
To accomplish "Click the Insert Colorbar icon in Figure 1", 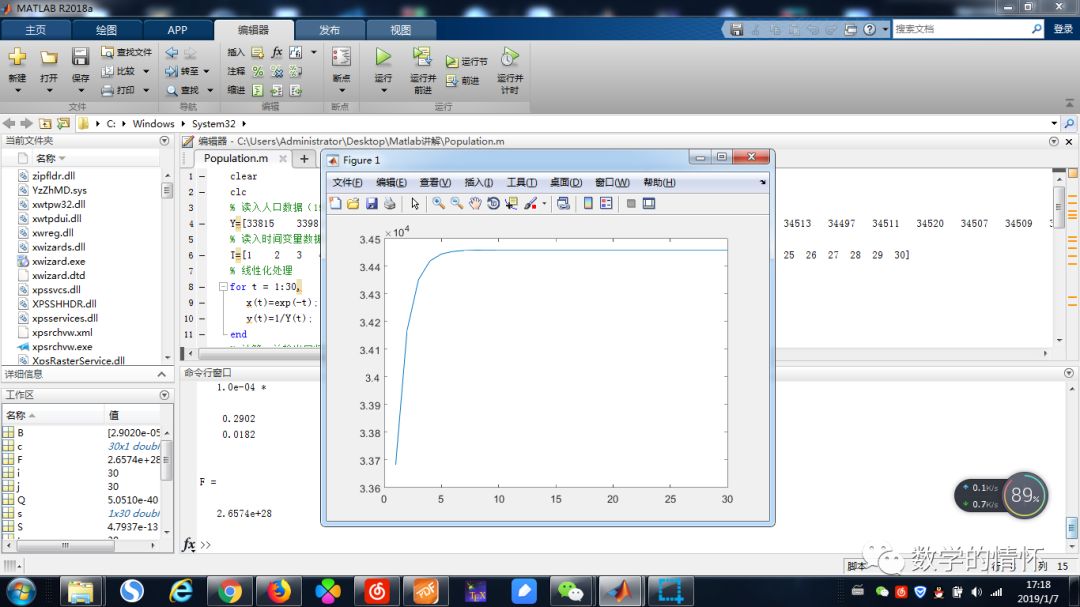I will point(588,203).
